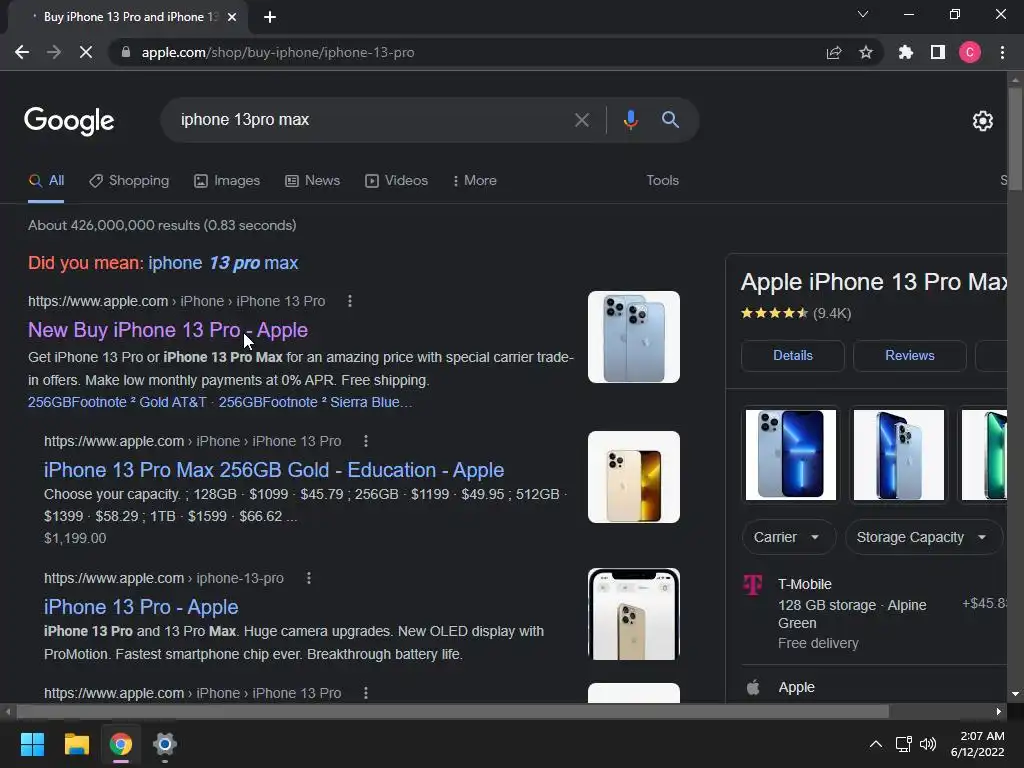Open the Windows Start menu
This screenshot has width=1024, height=768.
point(32,744)
